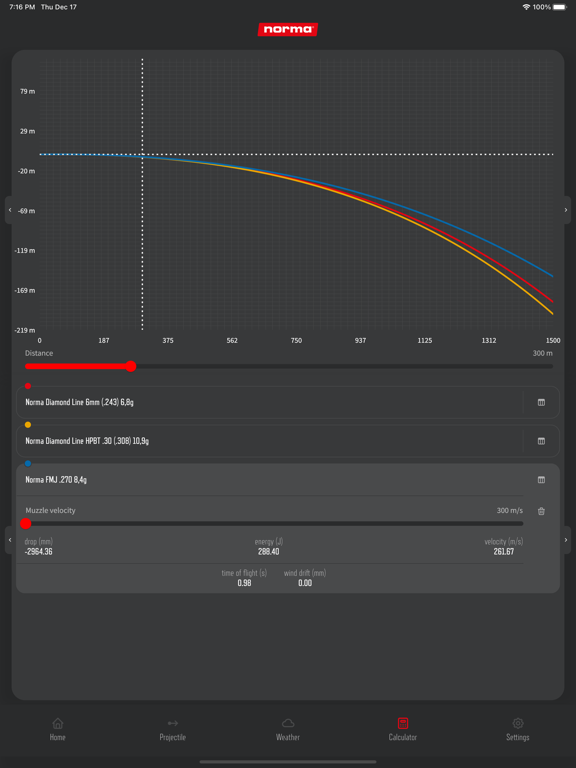The image size is (576, 768).
Task: Click the wind drift value 0.00
Action: point(305,583)
